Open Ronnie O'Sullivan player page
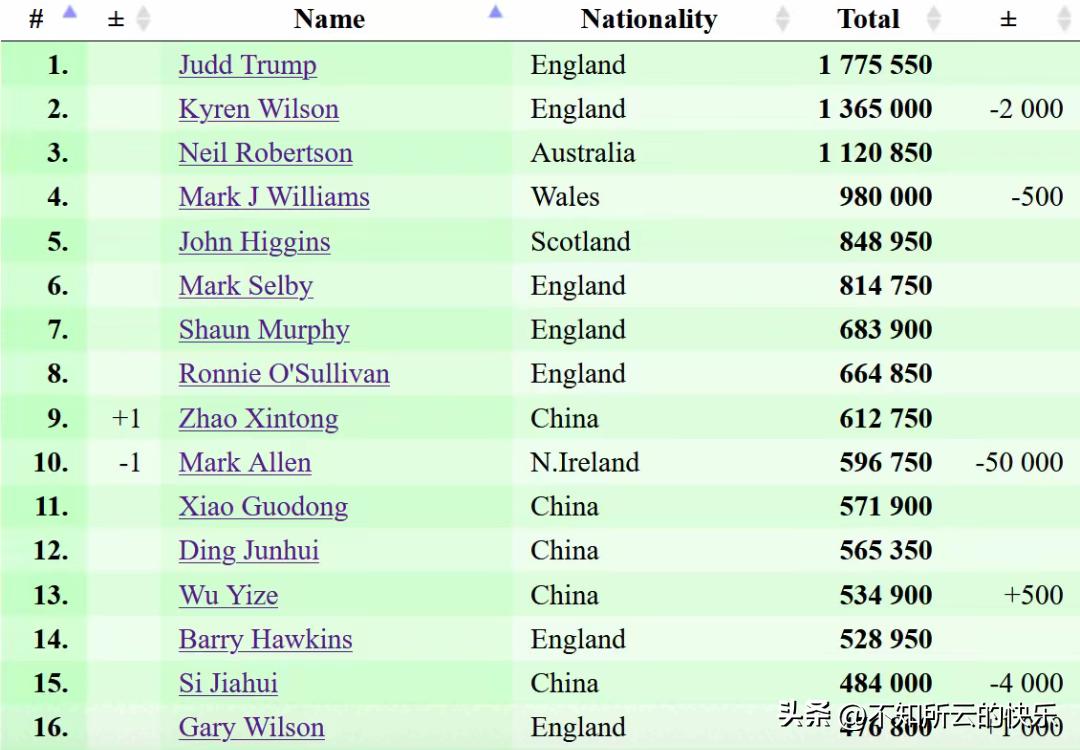The image size is (1080, 750). pos(284,374)
